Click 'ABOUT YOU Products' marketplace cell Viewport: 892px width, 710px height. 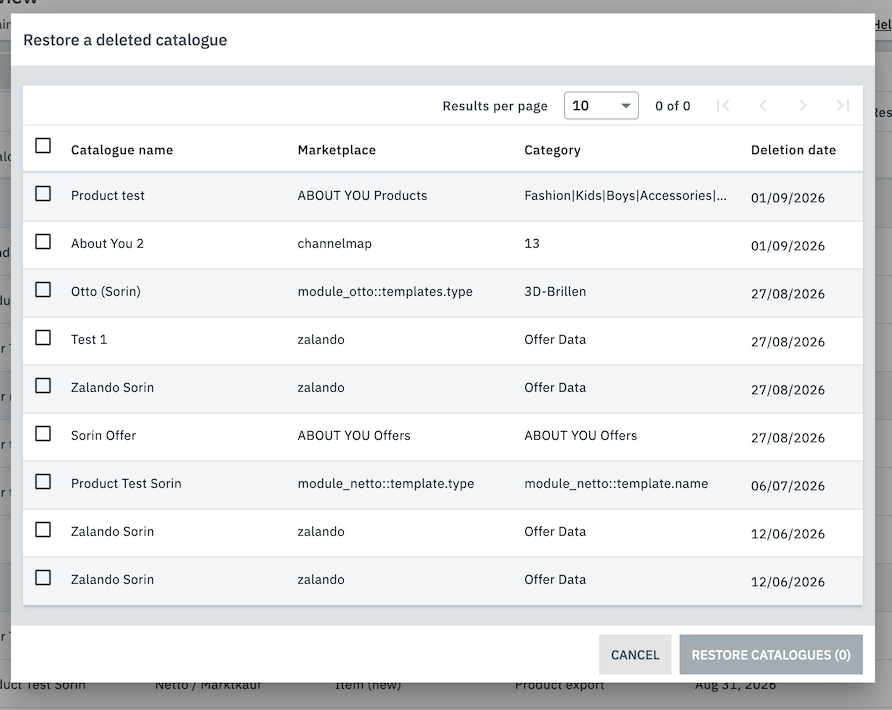point(362,196)
